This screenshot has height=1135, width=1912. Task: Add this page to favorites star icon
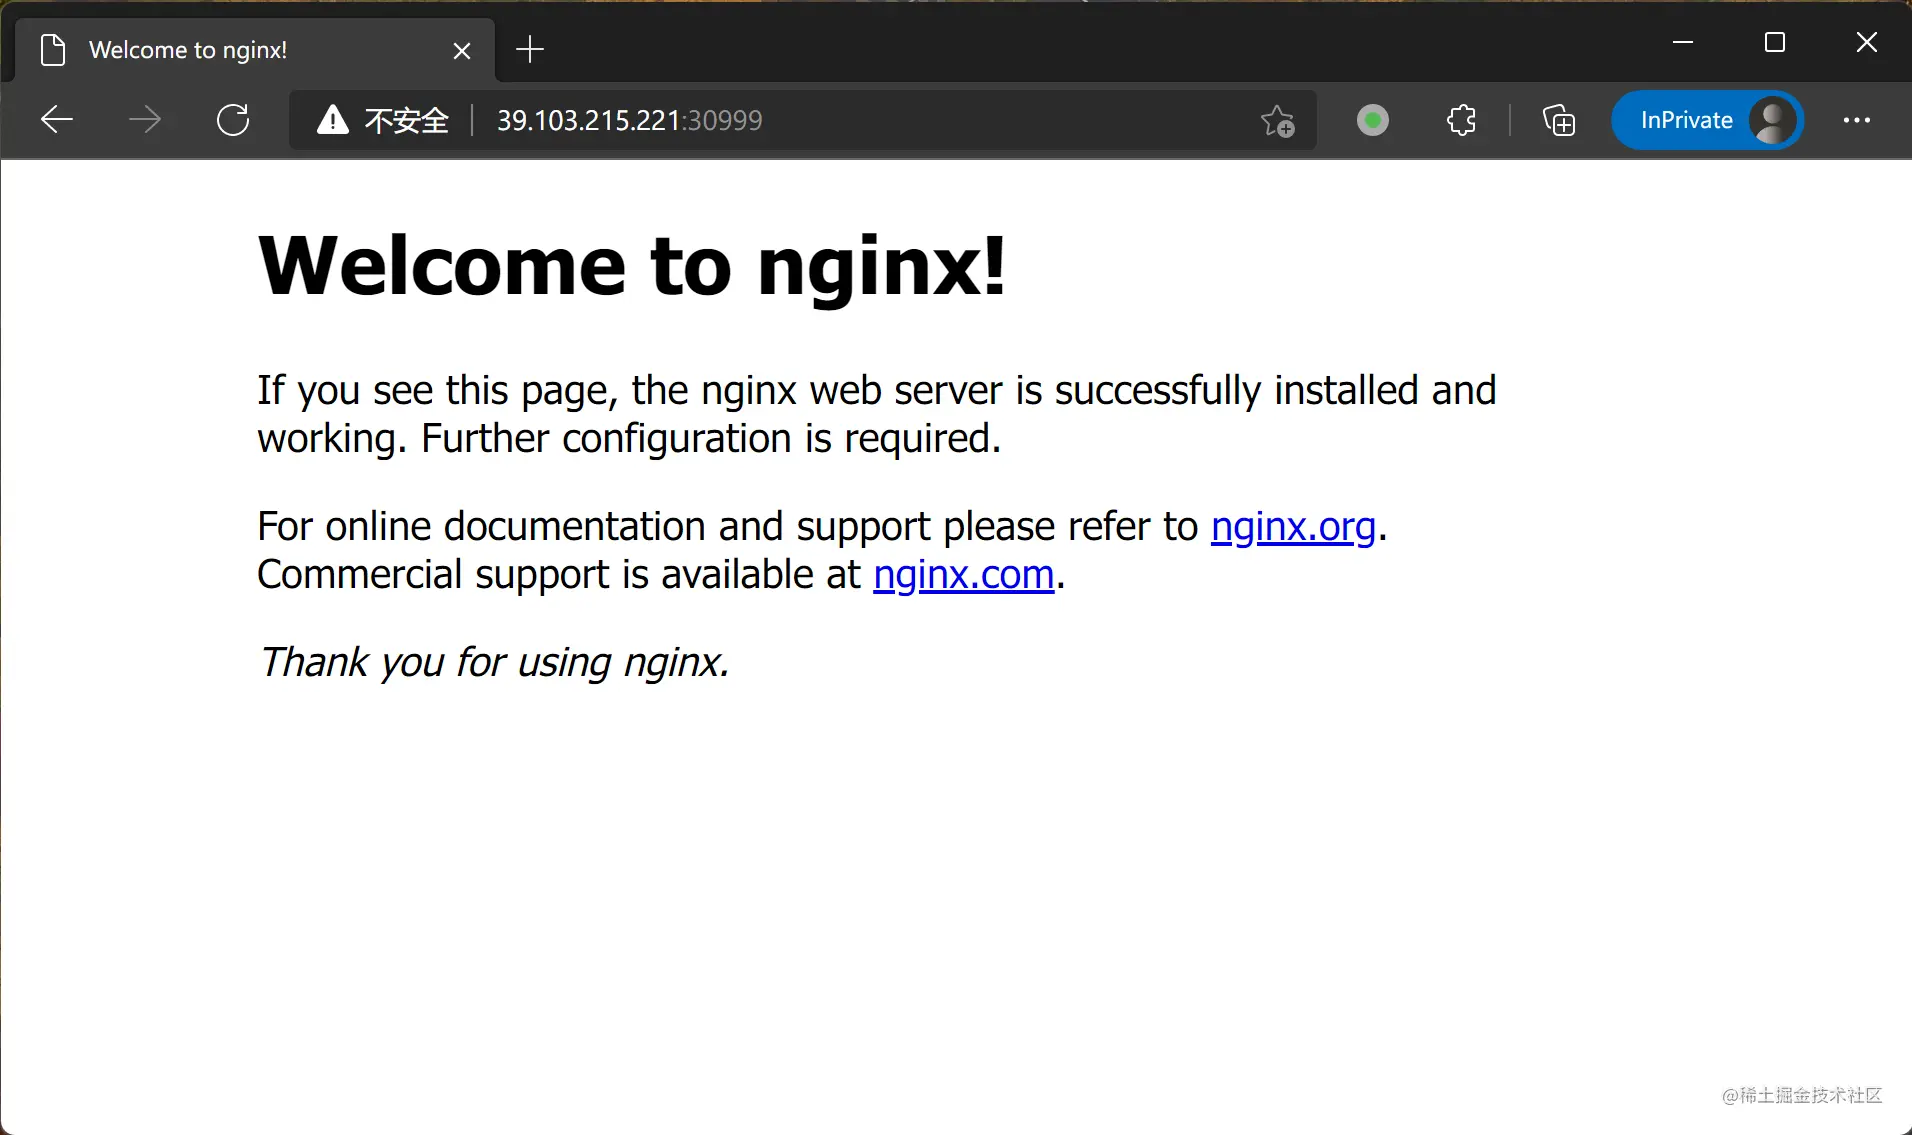[x=1277, y=120]
